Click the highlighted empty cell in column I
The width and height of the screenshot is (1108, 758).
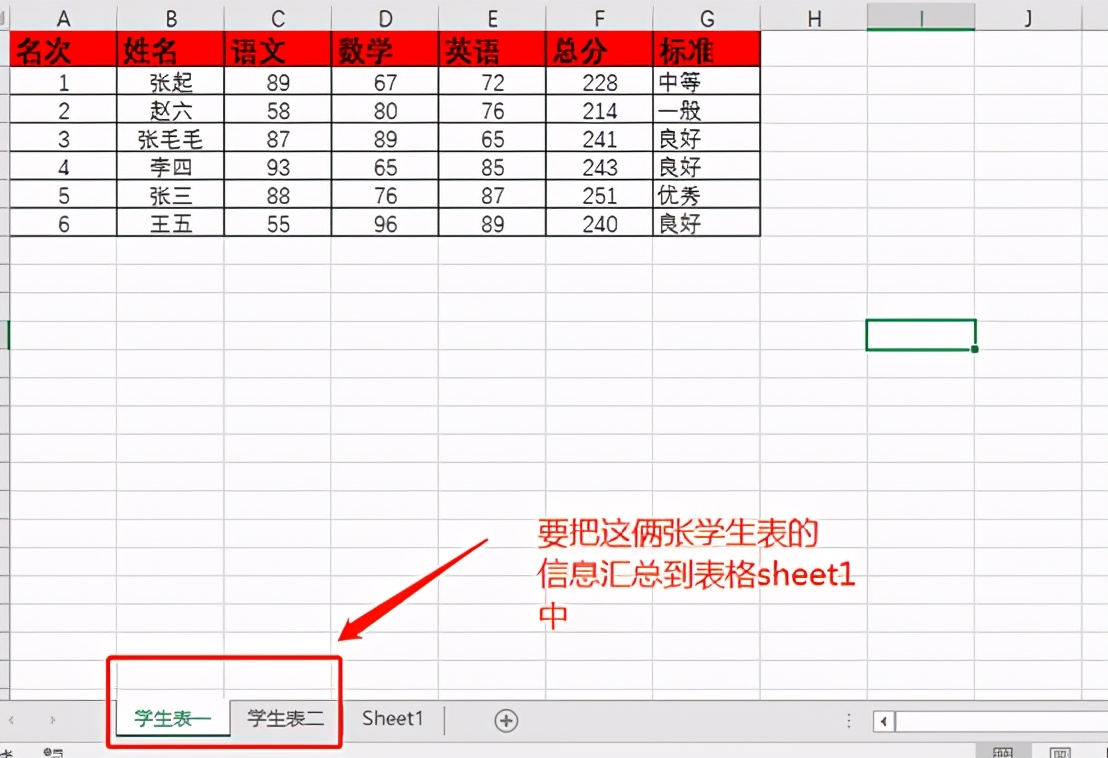tap(921, 335)
